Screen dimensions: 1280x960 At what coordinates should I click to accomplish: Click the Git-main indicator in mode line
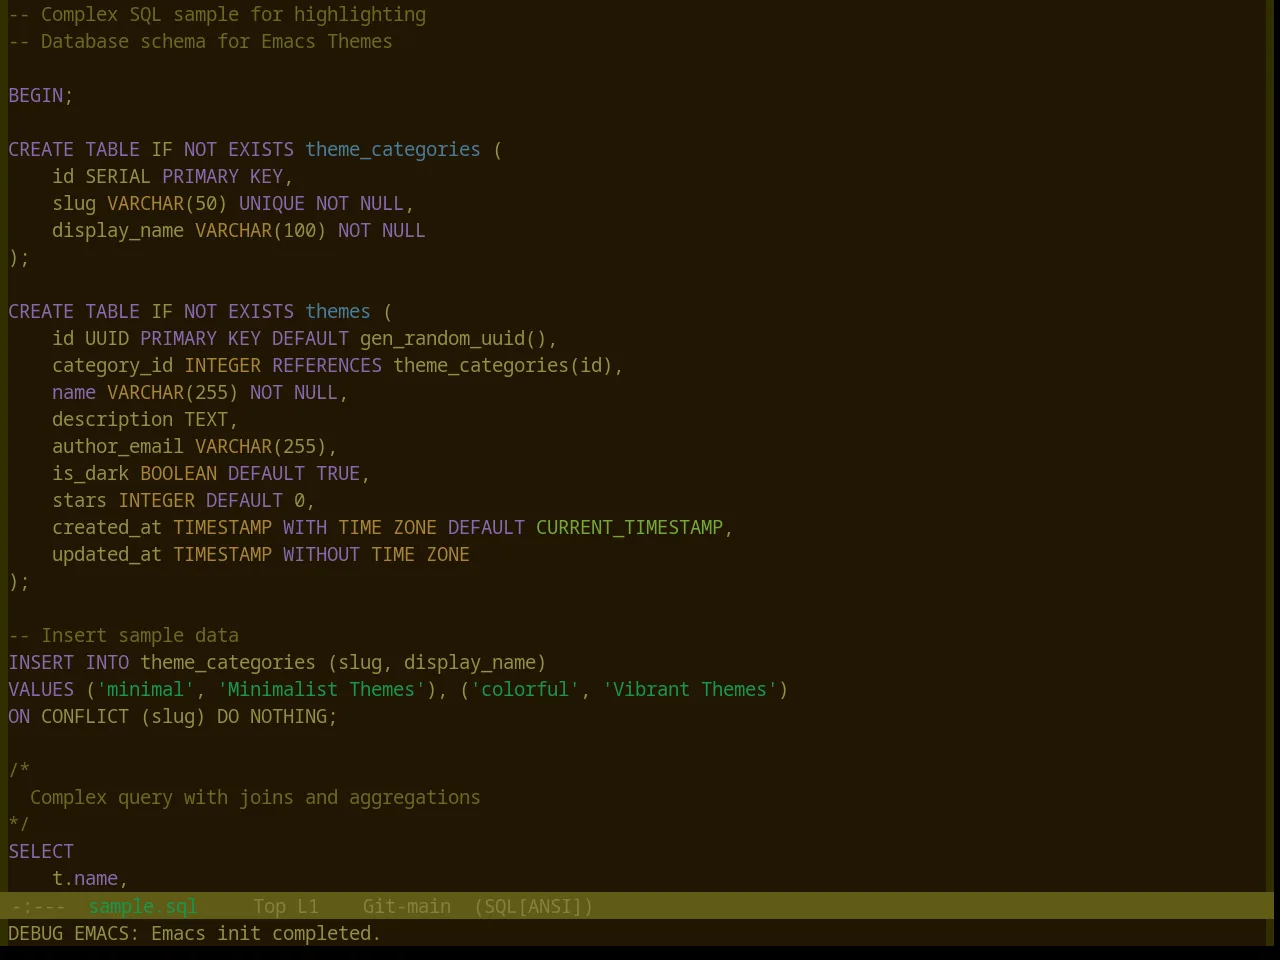pos(406,906)
